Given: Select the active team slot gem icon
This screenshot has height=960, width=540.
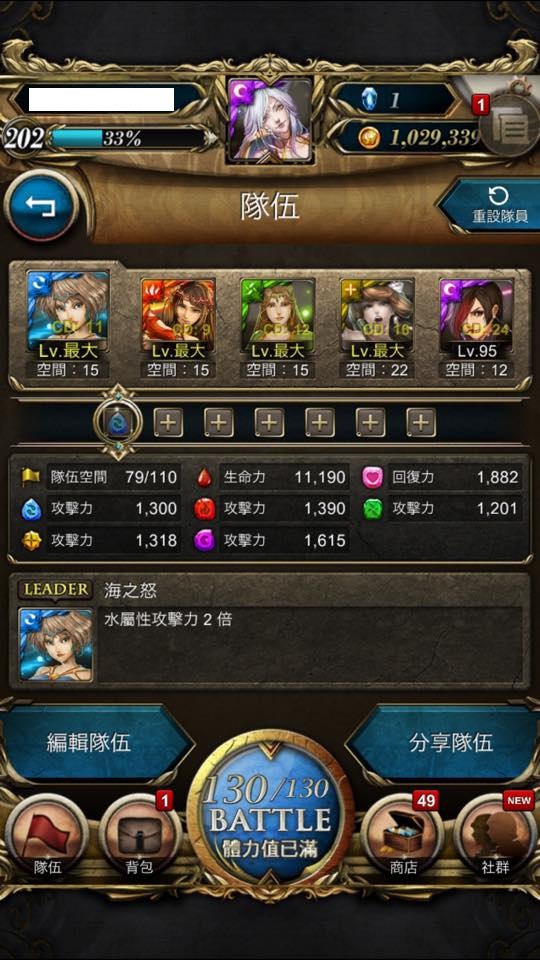Looking at the screenshot, I should click(118, 422).
